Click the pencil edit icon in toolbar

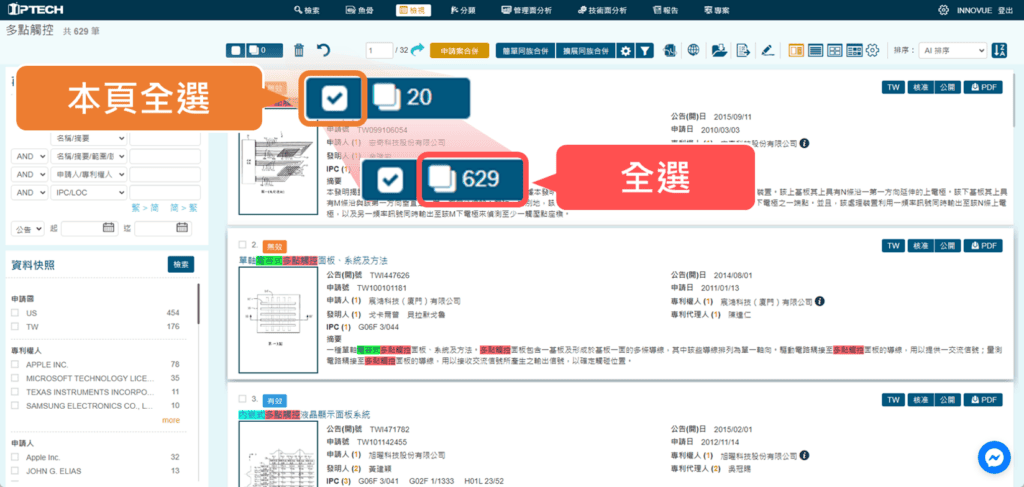tap(767, 50)
